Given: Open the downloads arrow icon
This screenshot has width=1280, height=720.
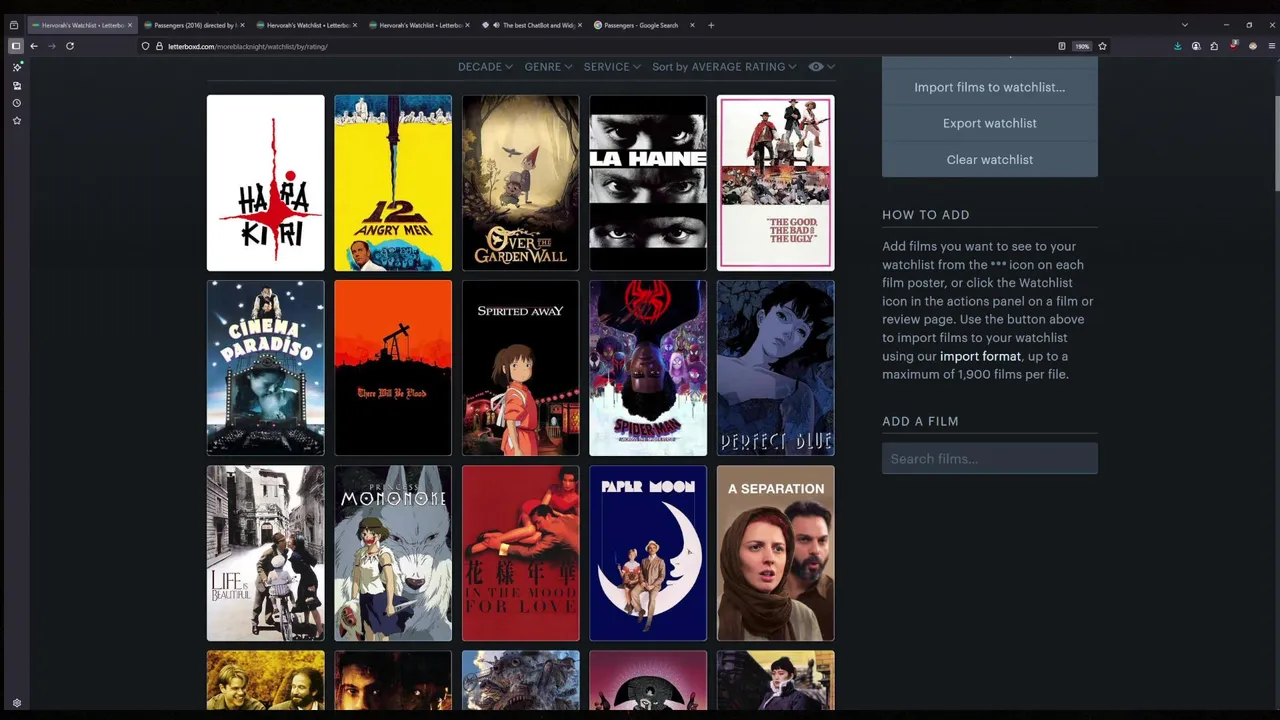Looking at the screenshot, I should (1178, 46).
